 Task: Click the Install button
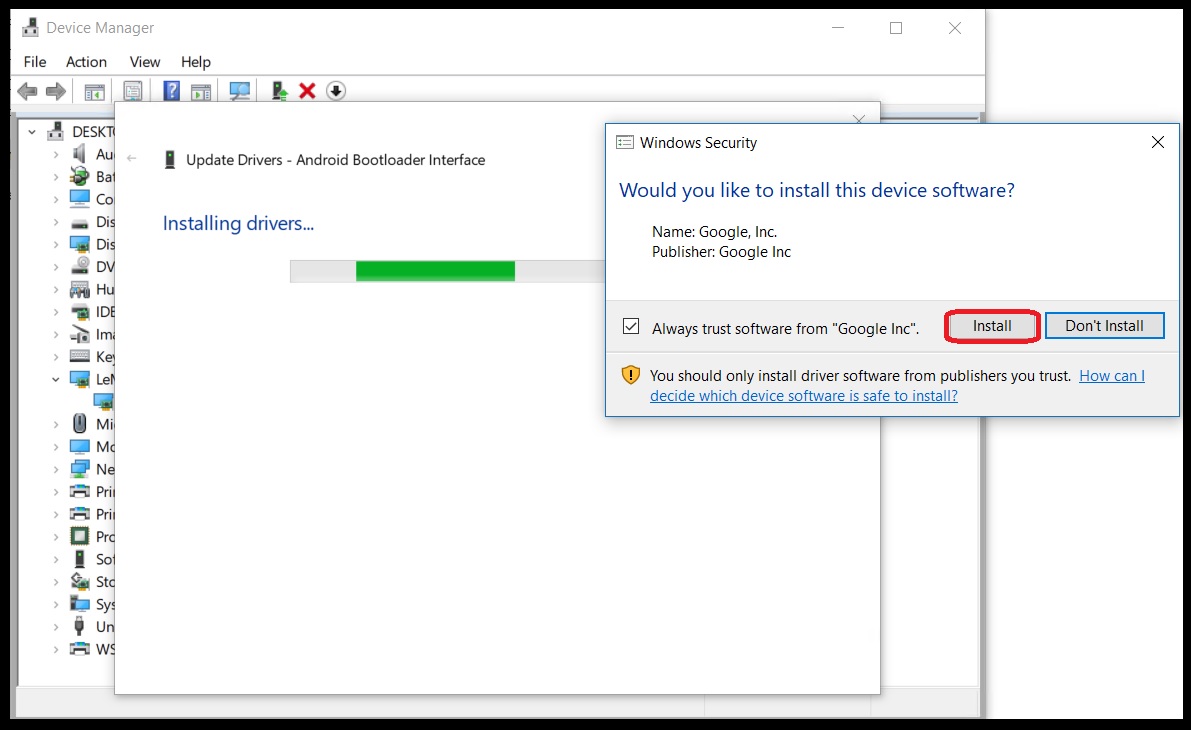(x=992, y=326)
